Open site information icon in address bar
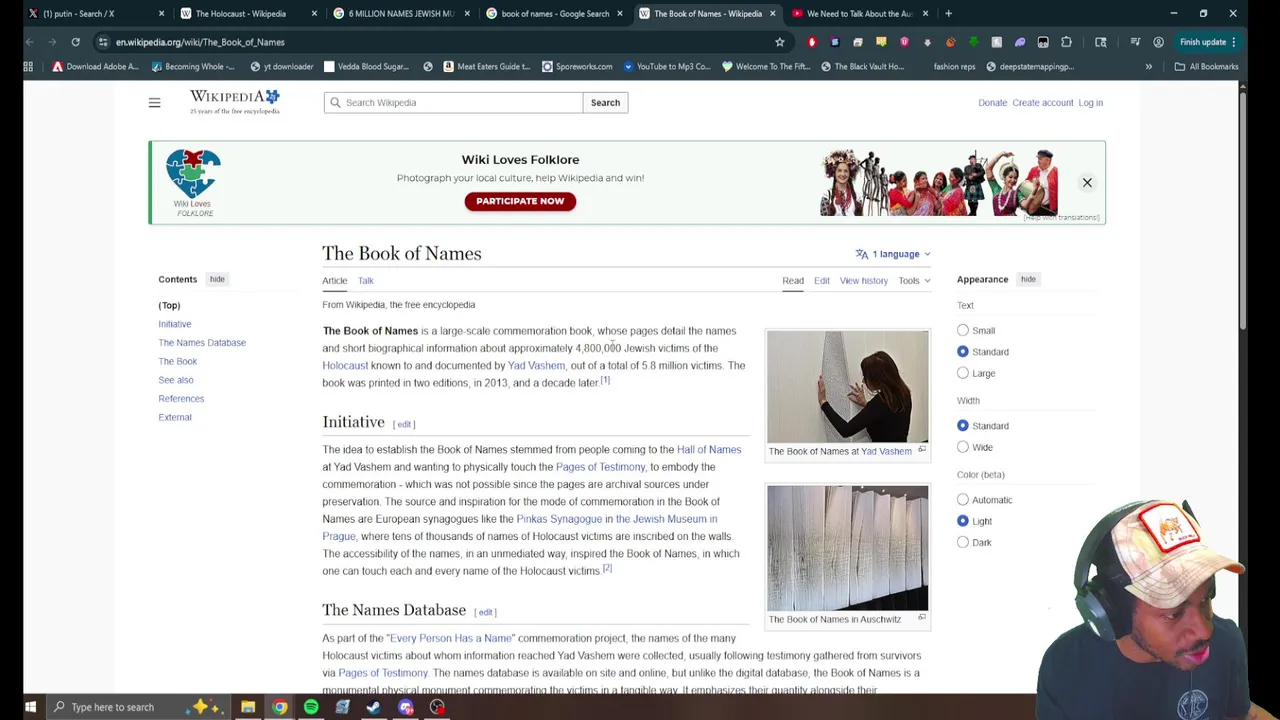Viewport: 1280px width, 720px height. coord(103,42)
